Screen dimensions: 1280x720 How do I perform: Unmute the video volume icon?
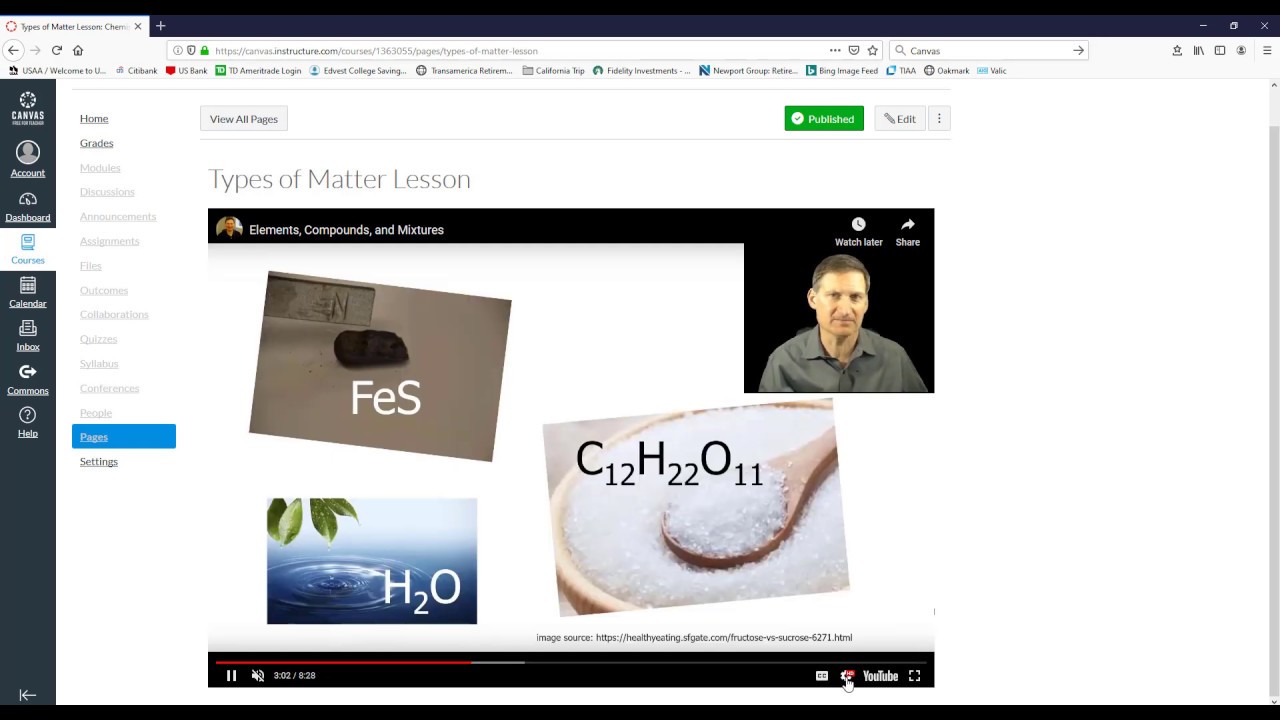[x=258, y=676]
